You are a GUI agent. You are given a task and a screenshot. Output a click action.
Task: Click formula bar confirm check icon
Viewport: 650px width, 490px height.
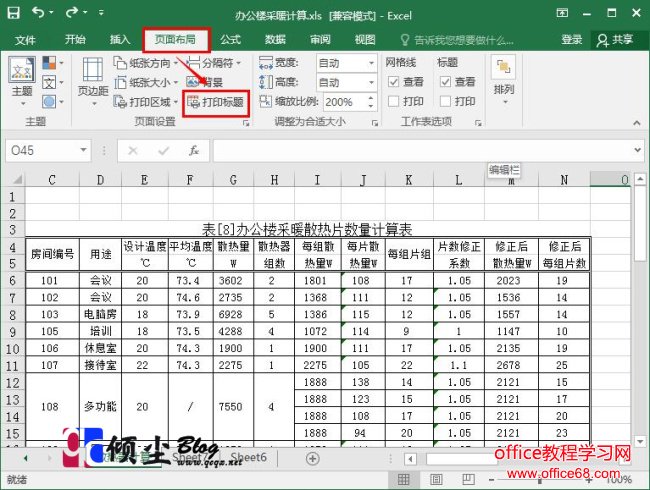point(164,150)
